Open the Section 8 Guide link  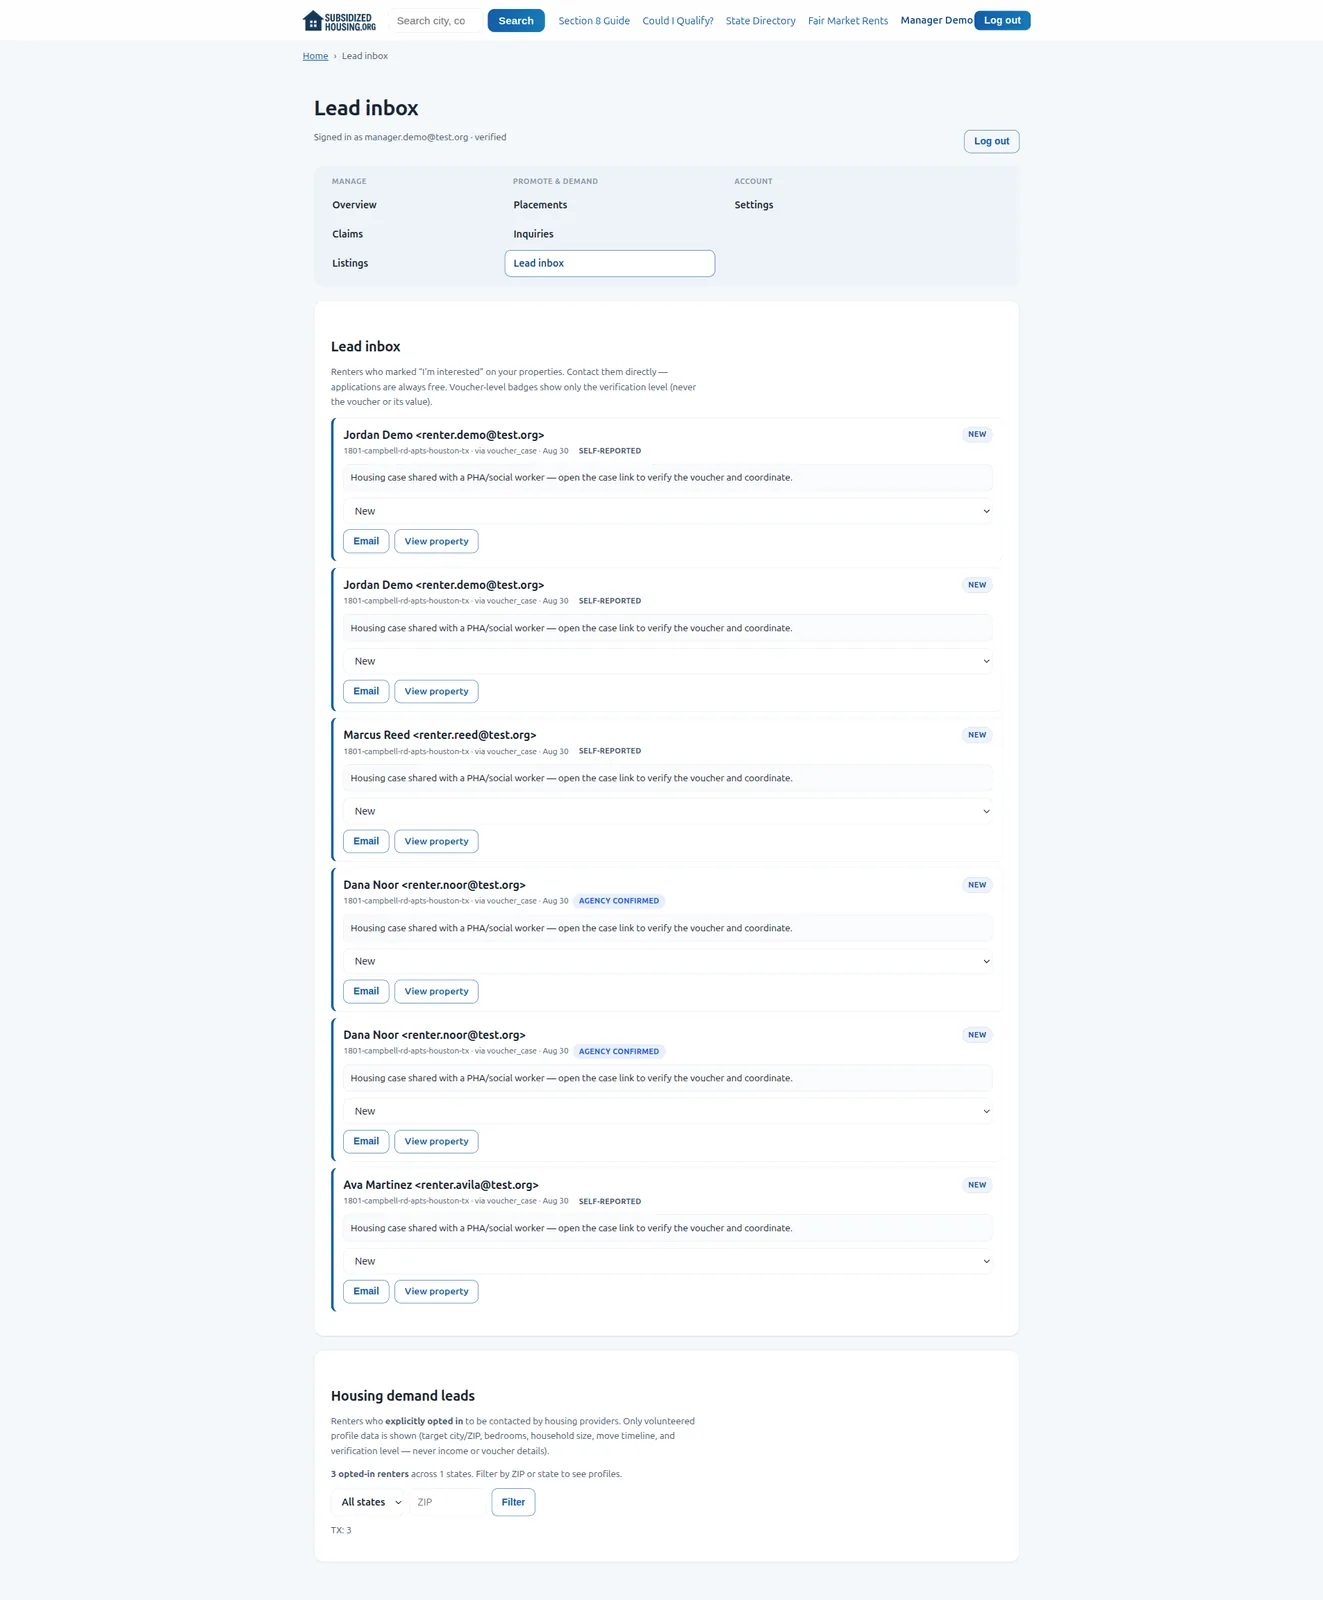594,21
